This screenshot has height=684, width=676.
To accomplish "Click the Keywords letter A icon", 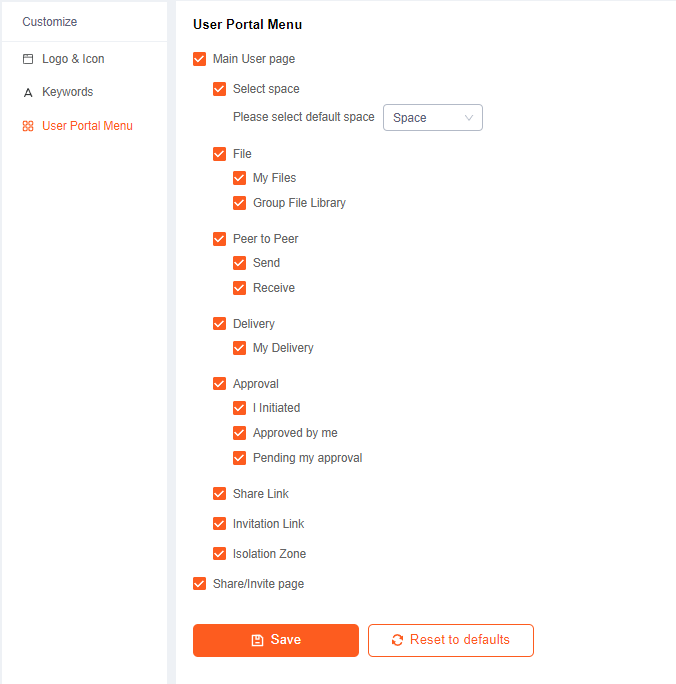I will [28, 92].
